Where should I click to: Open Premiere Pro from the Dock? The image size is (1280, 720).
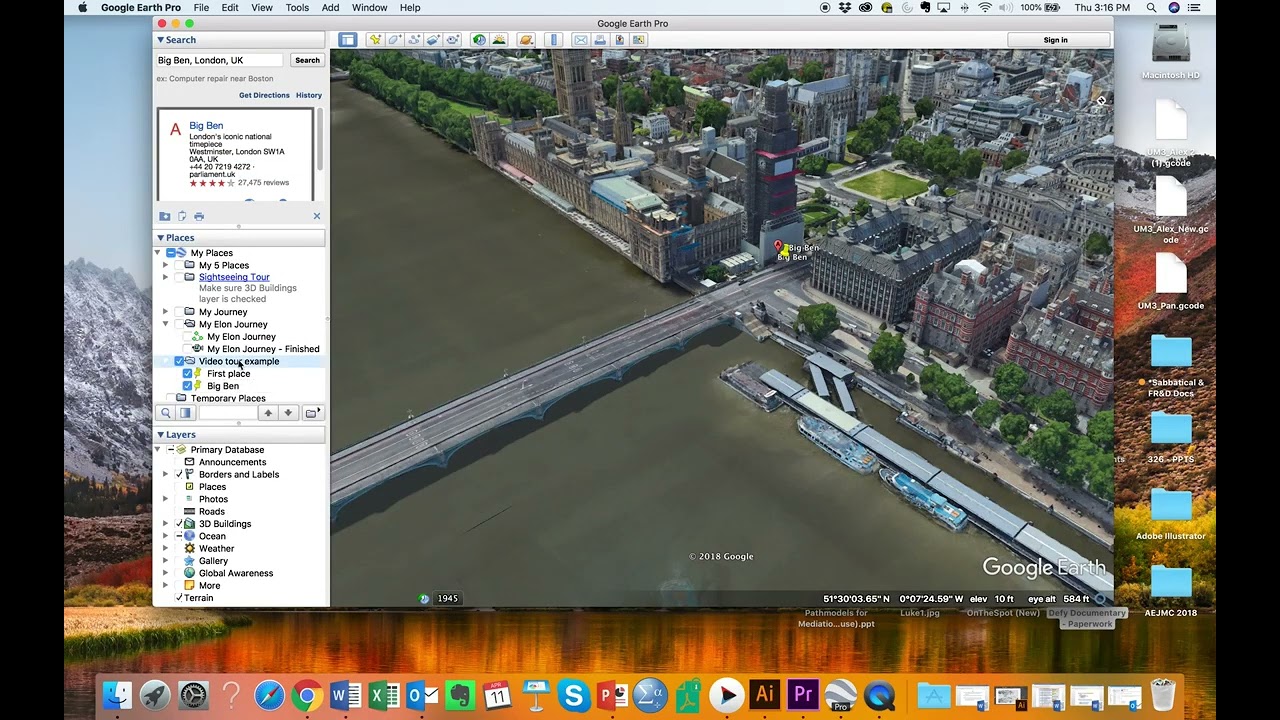point(803,694)
